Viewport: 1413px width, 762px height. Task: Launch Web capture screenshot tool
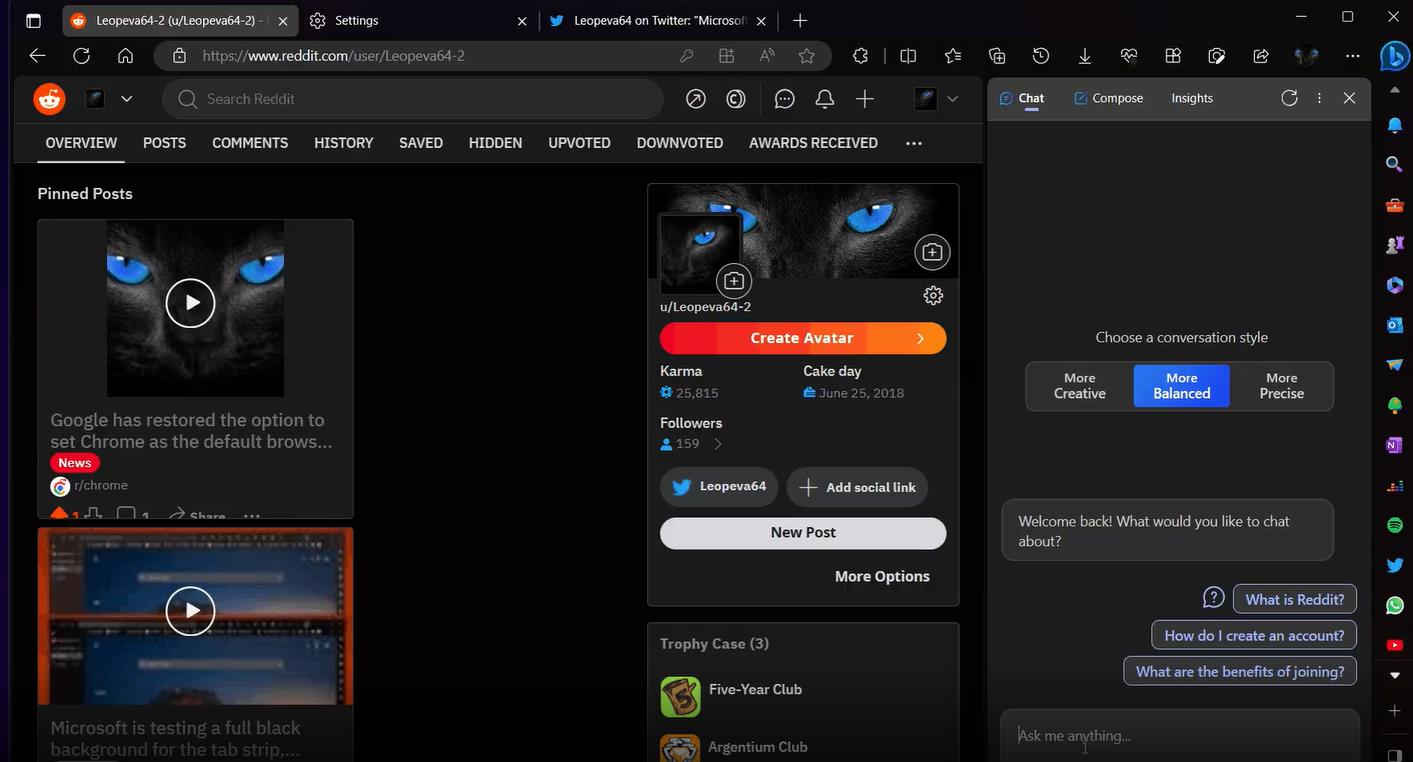pos(1217,56)
